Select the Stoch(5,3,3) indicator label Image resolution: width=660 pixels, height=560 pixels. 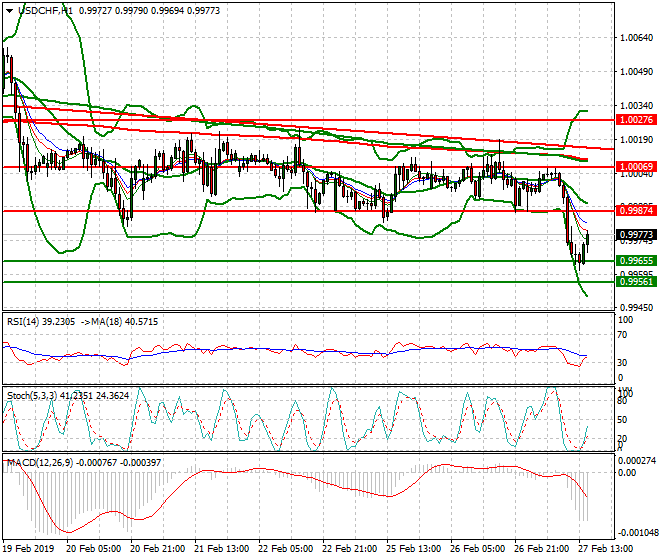click(33, 396)
